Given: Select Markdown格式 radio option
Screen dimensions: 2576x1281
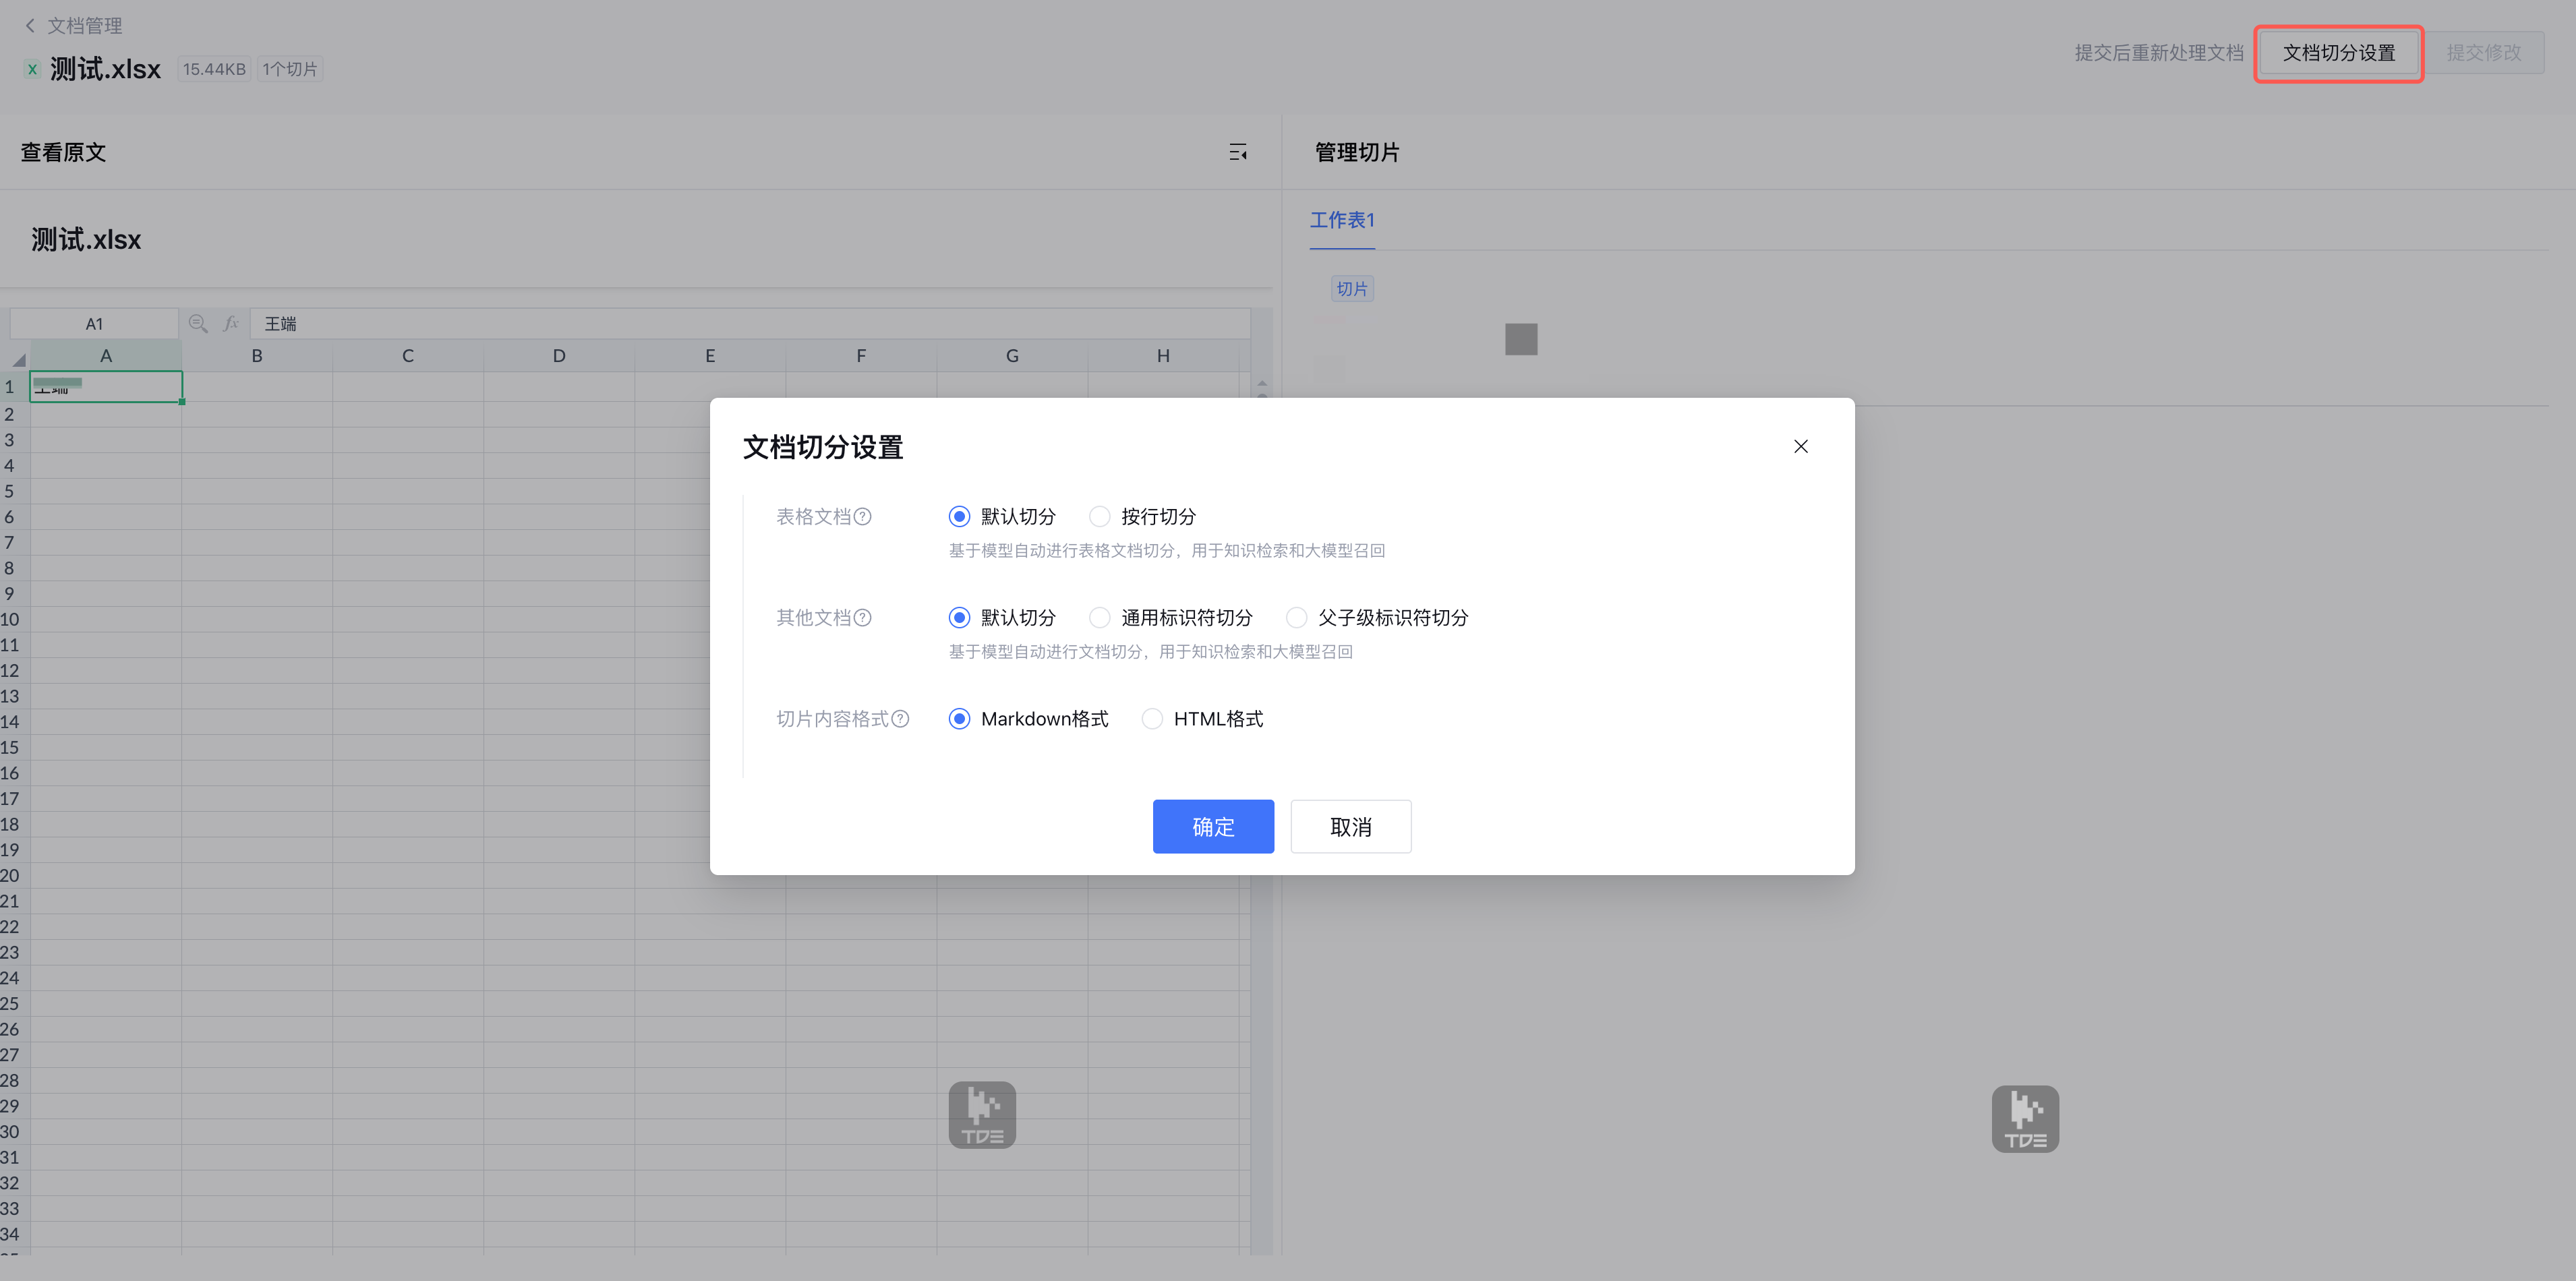Looking at the screenshot, I should click(x=959, y=718).
